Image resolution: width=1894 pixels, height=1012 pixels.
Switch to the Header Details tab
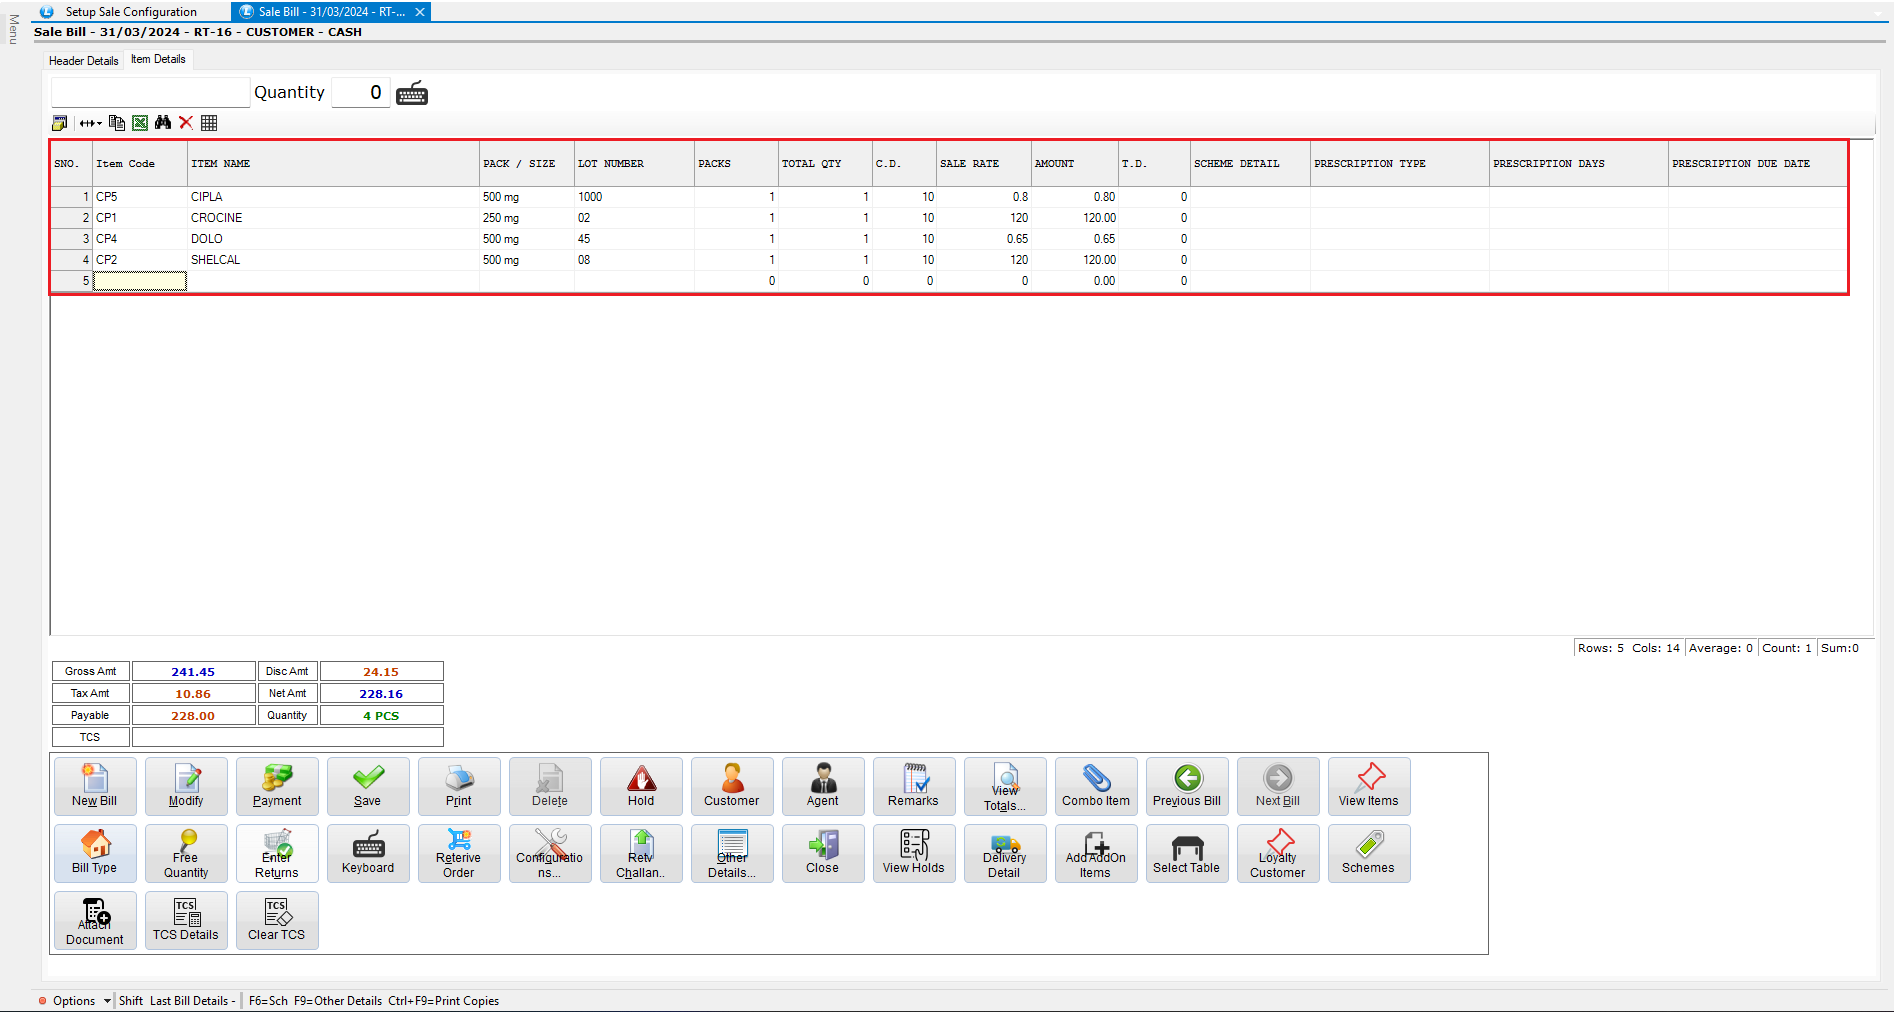[84, 61]
